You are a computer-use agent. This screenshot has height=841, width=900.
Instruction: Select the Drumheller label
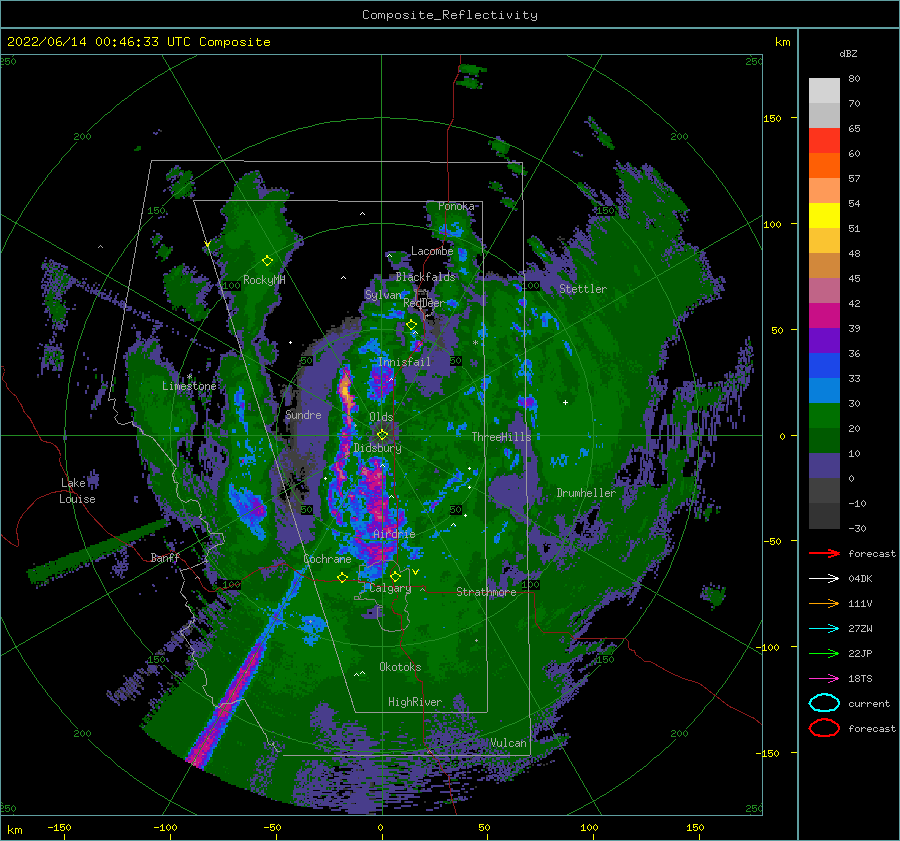[x=586, y=493]
